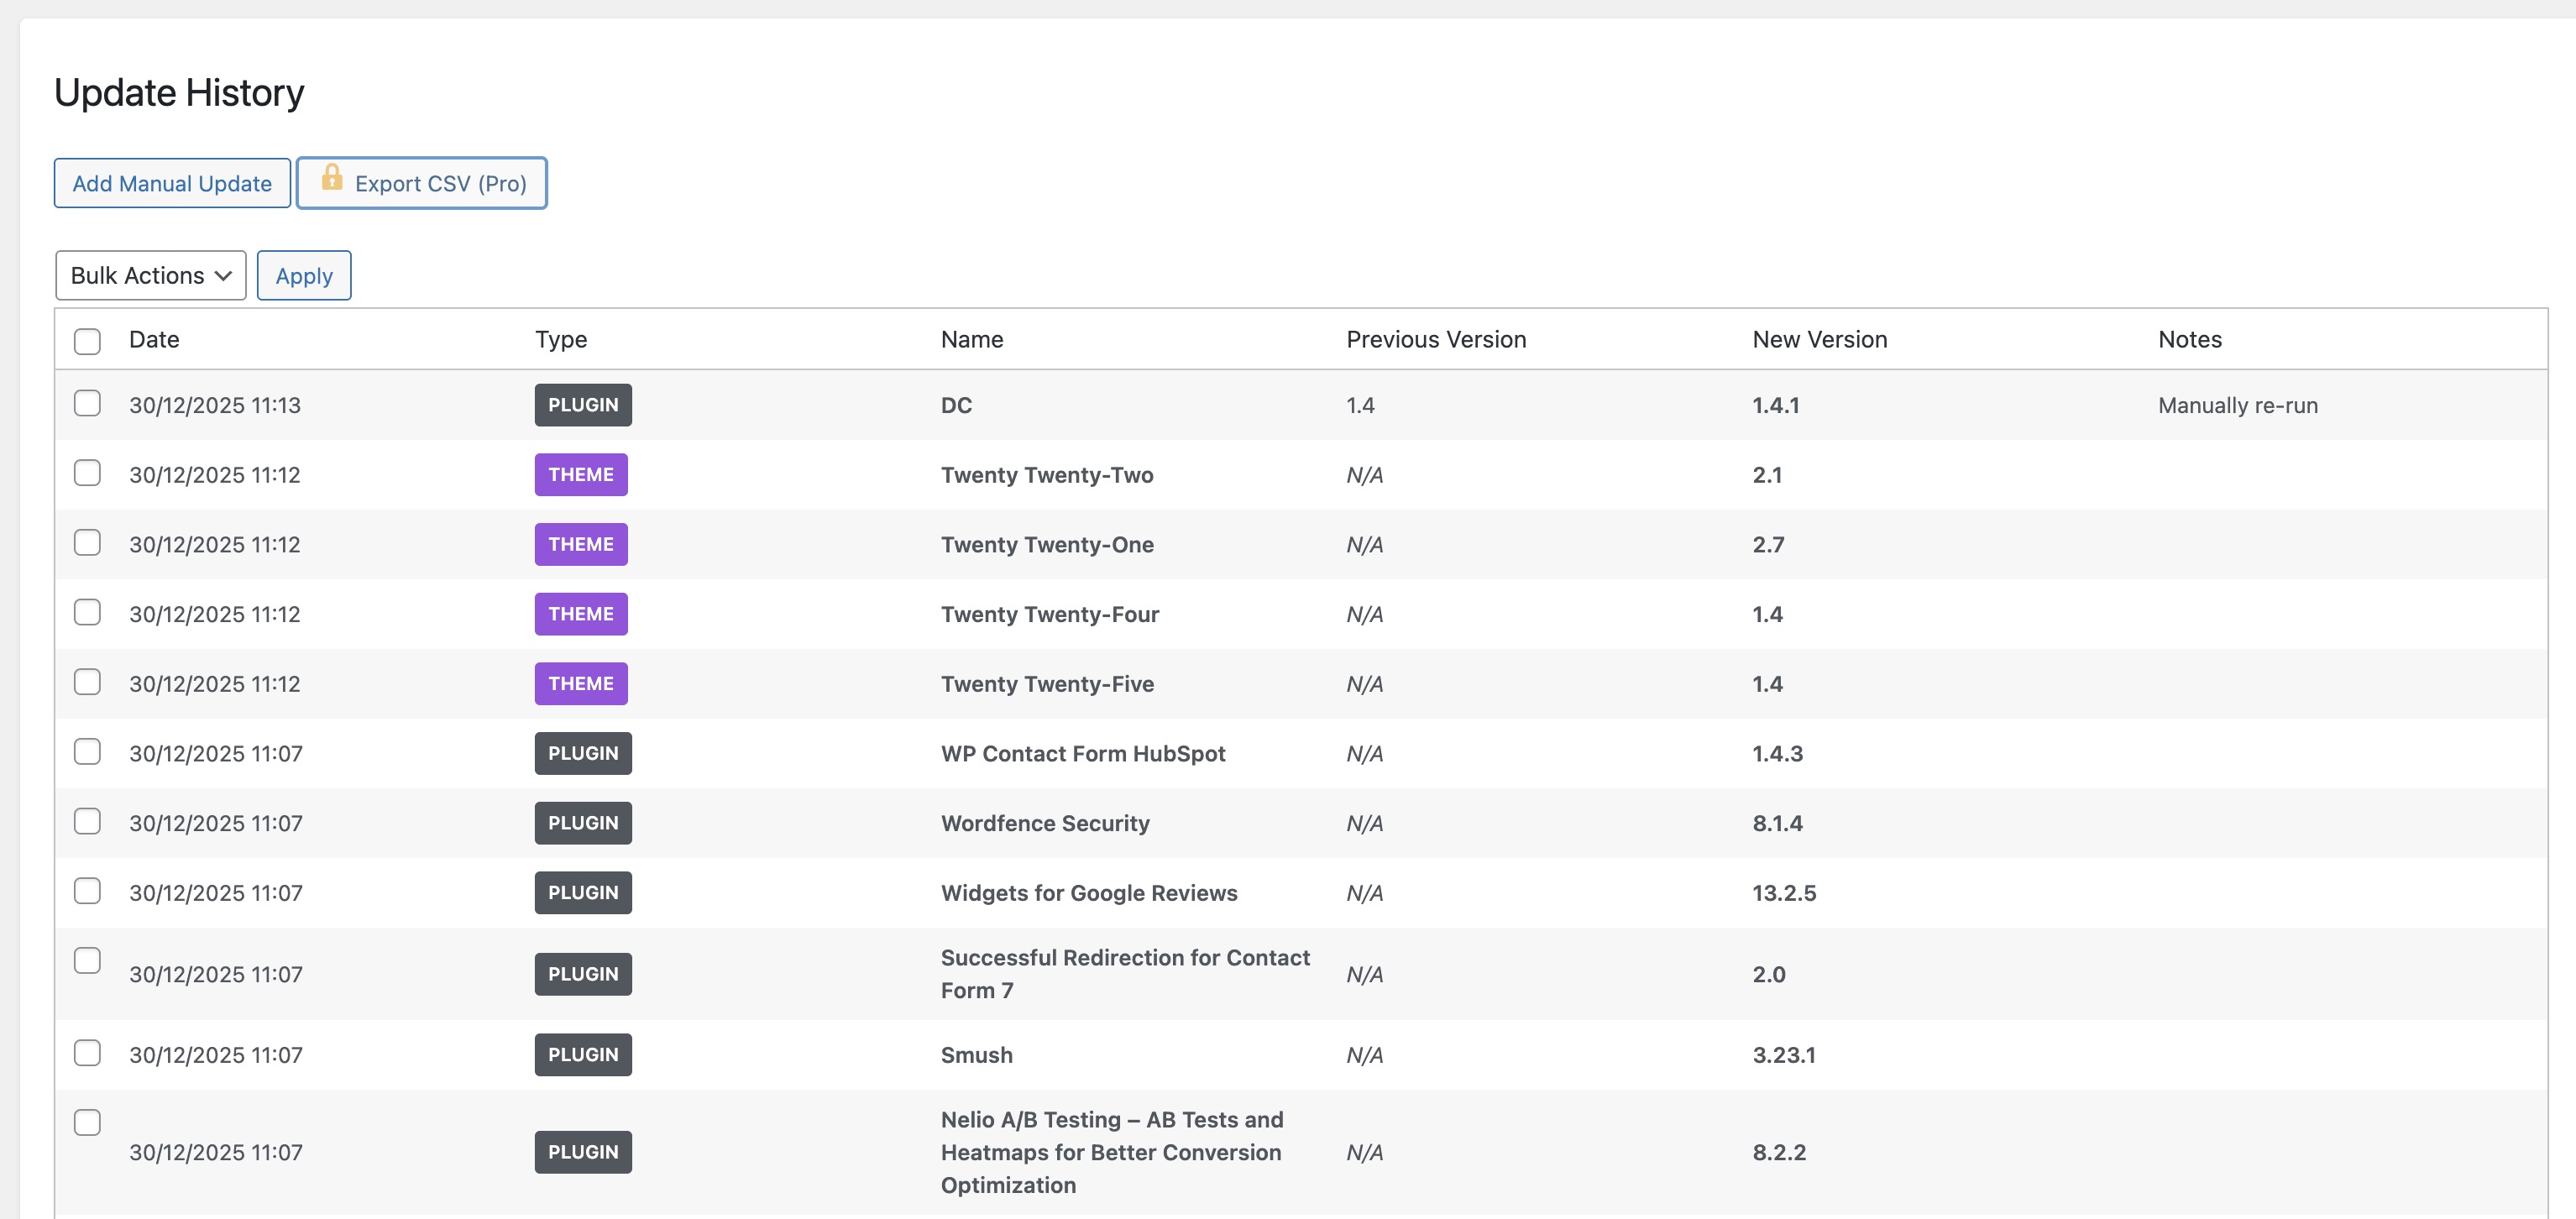
Task: Click the WP Contact Form HubSpot name
Action: tap(1082, 754)
